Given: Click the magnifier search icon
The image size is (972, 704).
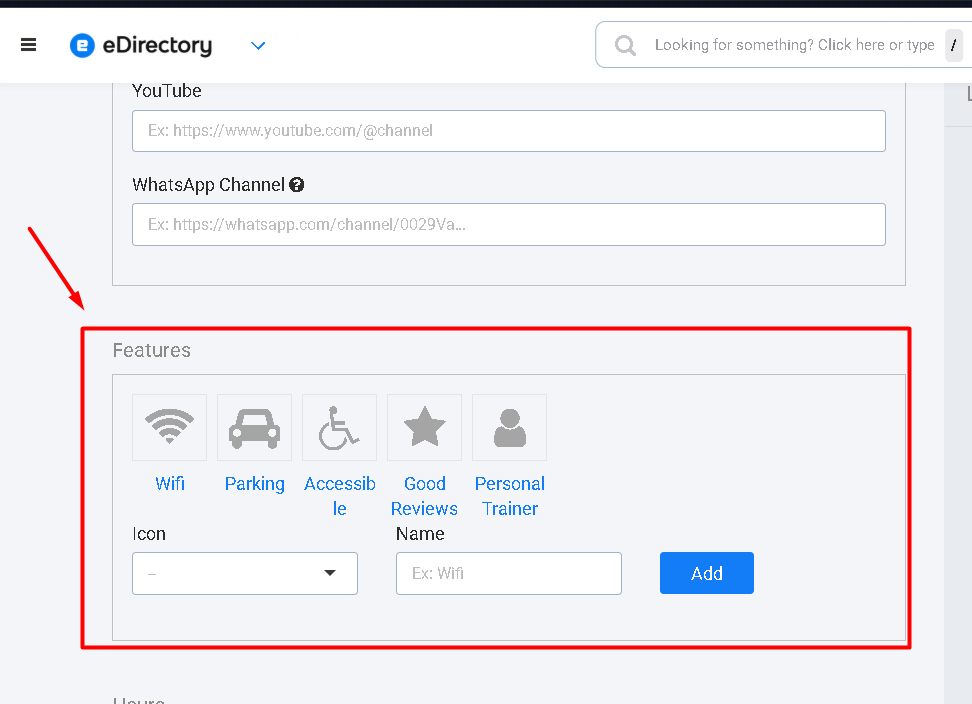Looking at the screenshot, I should coord(625,45).
